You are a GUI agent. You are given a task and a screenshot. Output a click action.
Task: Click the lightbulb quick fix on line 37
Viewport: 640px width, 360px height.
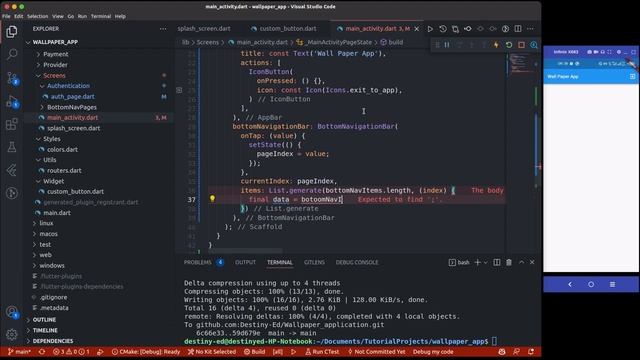(212, 199)
